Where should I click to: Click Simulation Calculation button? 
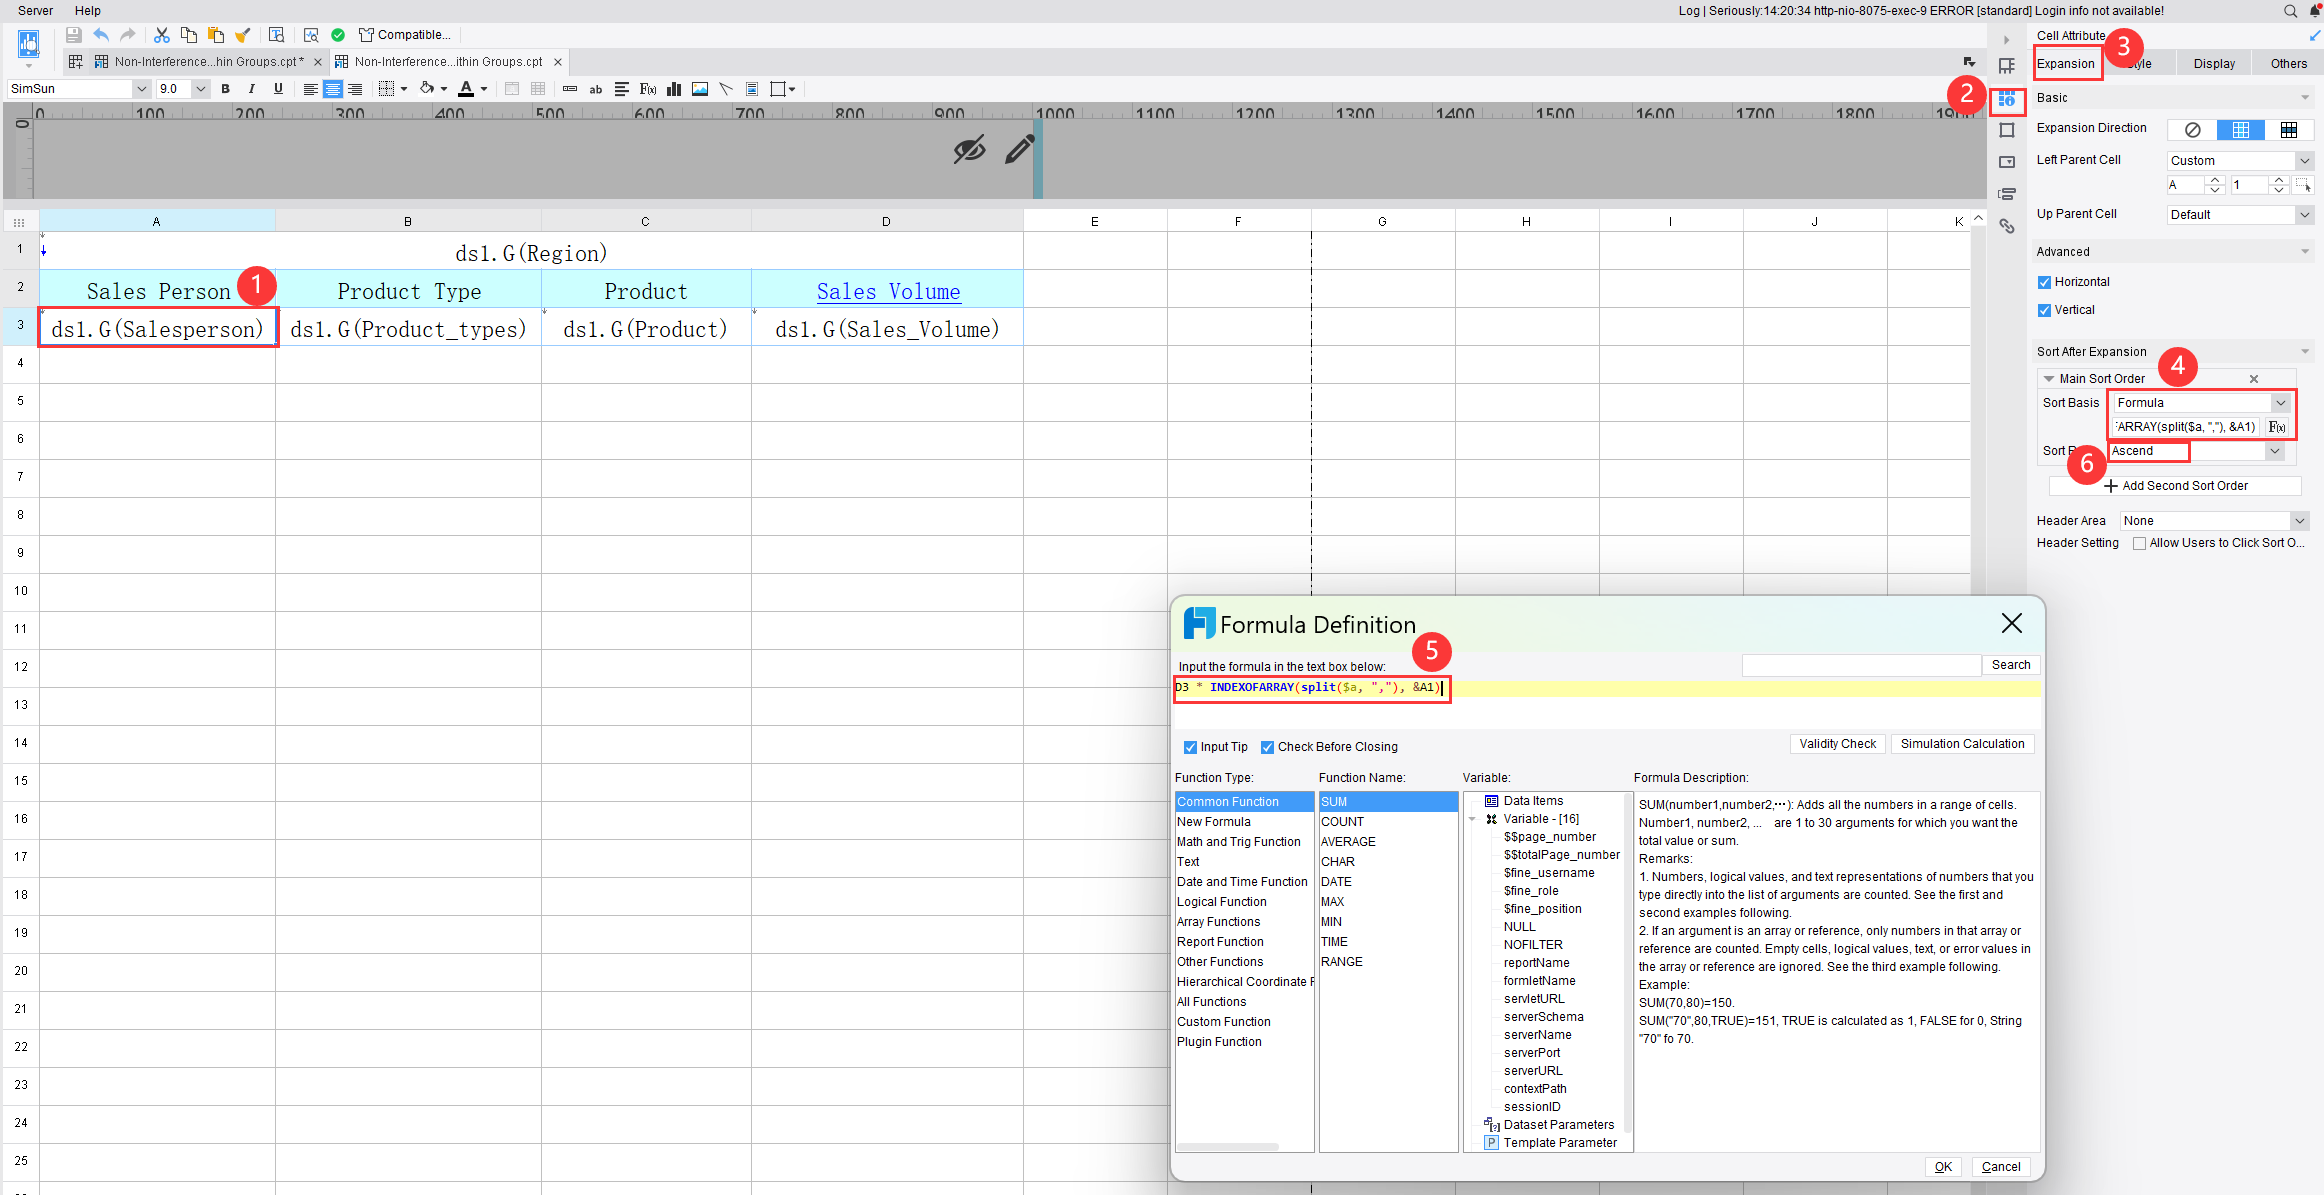tap(1962, 744)
